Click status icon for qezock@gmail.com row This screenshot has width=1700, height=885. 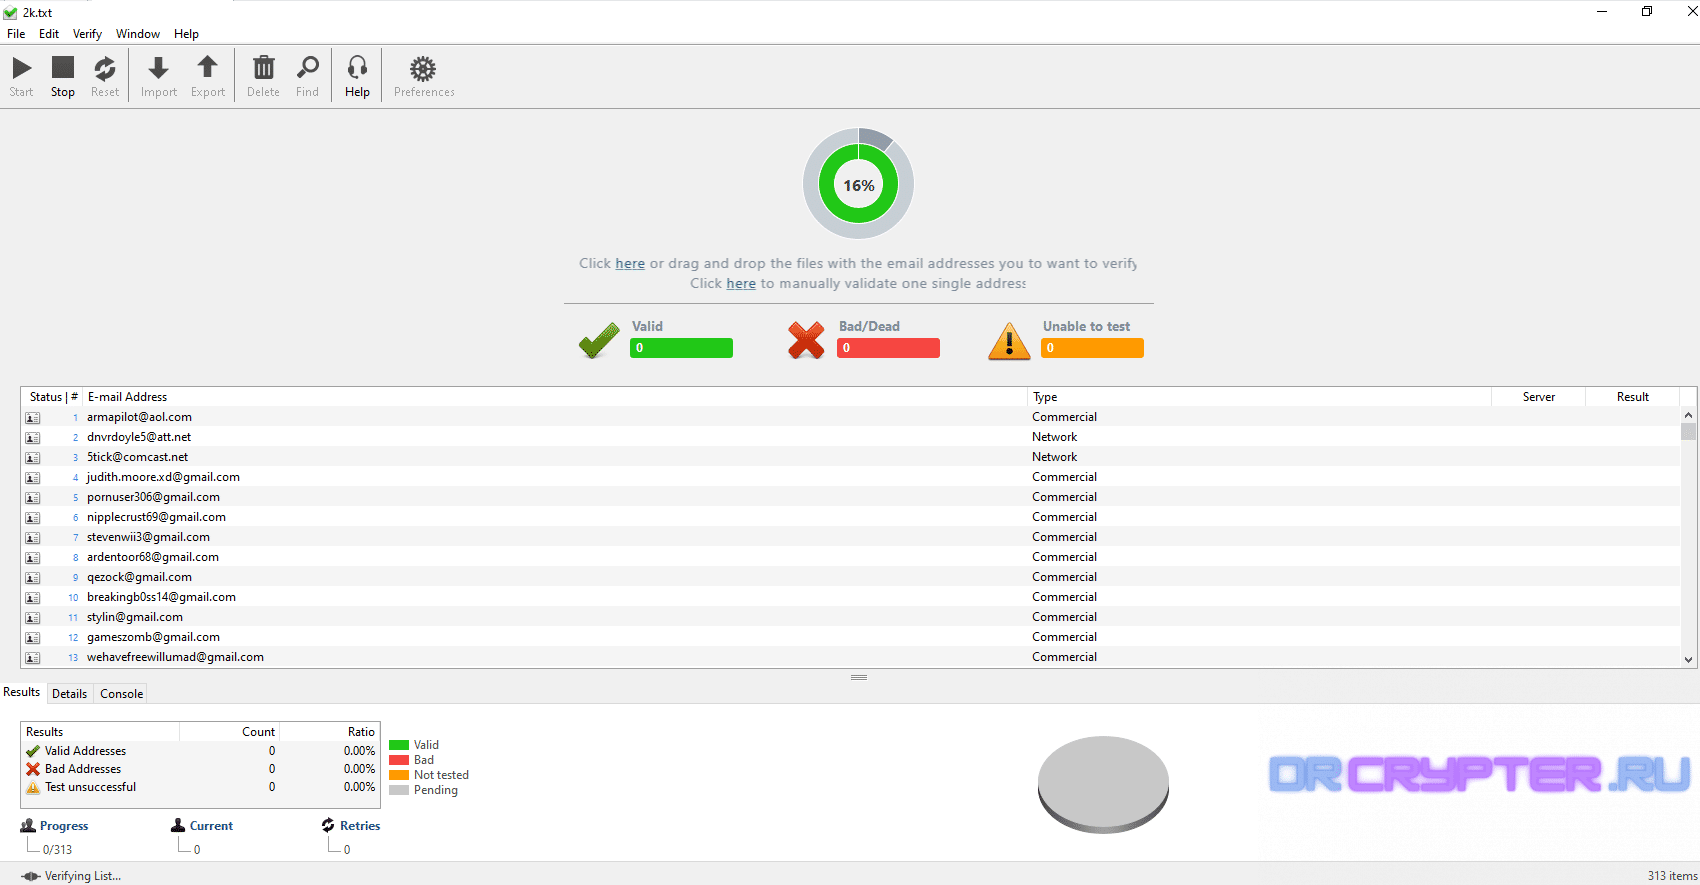pyautogui.click(x=33, y=578)
